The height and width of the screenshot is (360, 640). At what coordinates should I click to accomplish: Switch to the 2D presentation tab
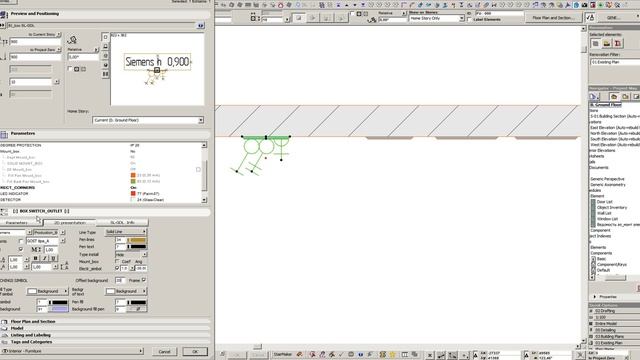tap(70, 223)
